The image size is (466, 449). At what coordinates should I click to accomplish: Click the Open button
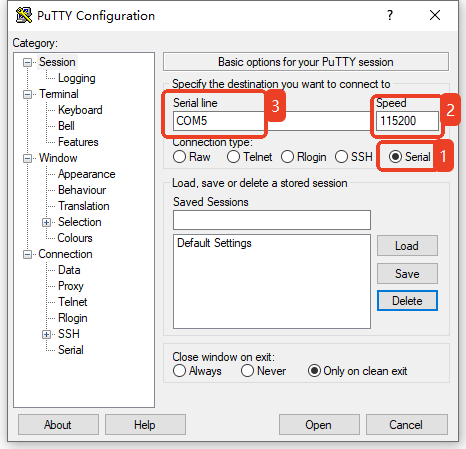[319, 425]
